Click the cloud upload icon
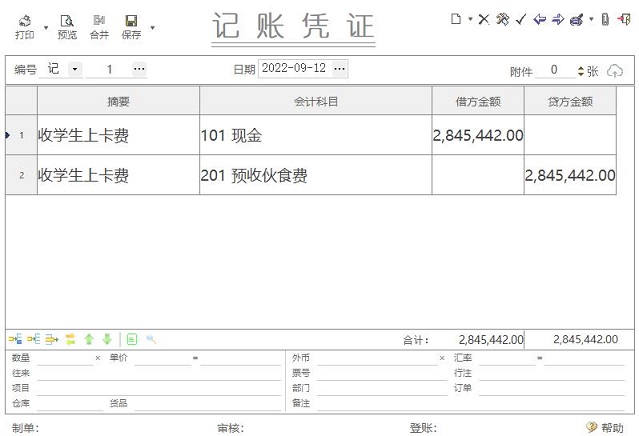Image resolution: width=639 pixels, height=436 pixels. (615, 71)
